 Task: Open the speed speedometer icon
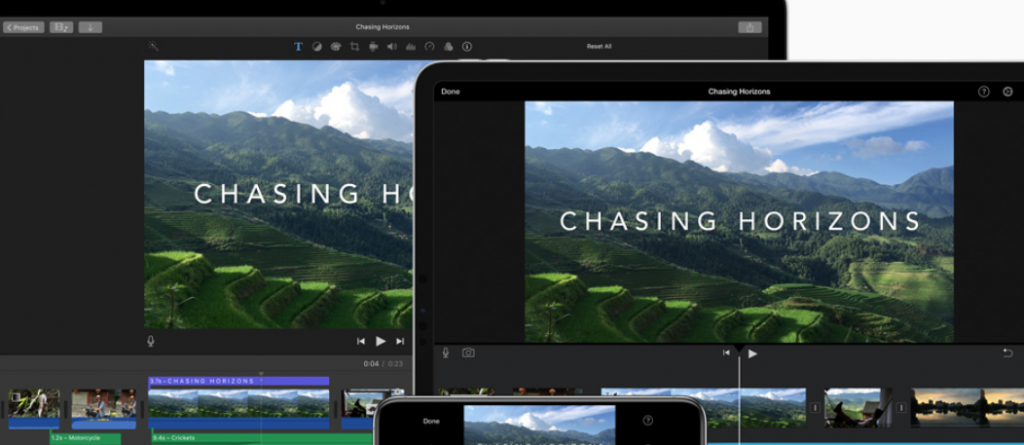[x=429, y=46]
